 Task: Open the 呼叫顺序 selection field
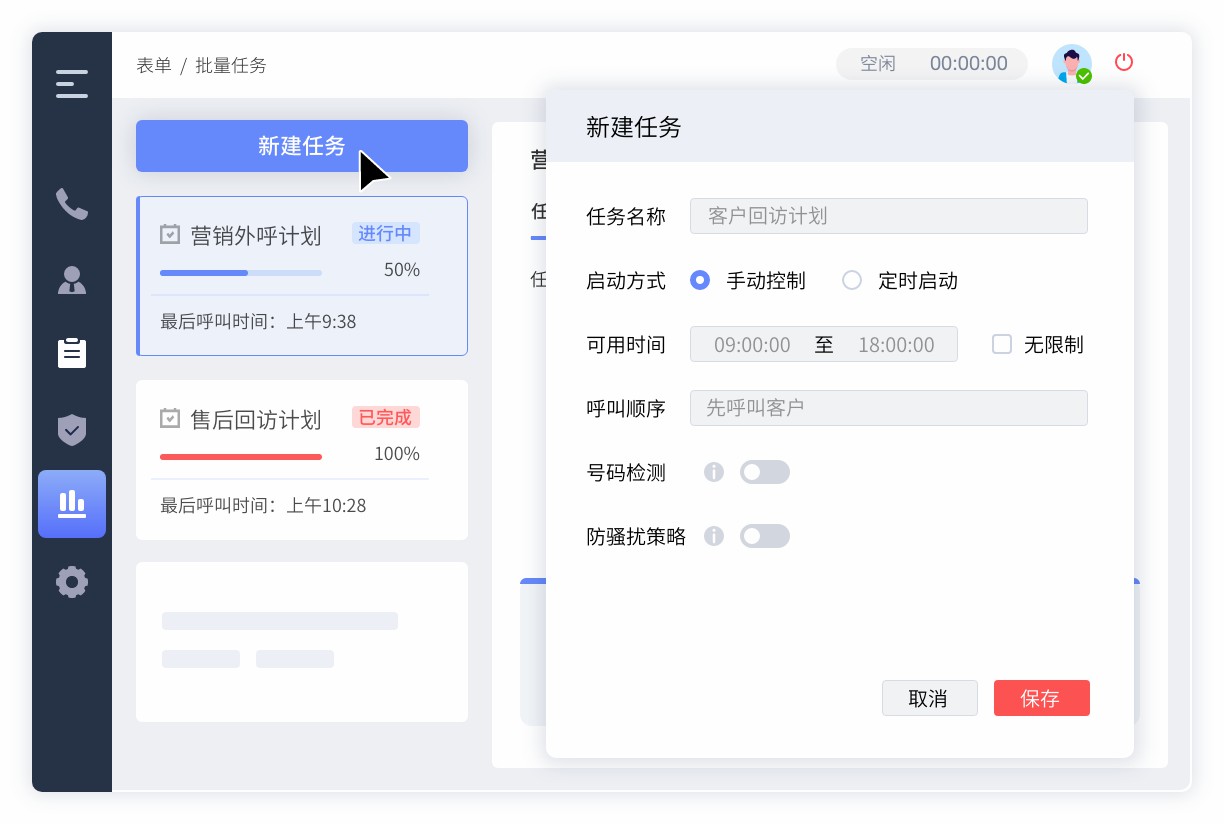[888, 408]
